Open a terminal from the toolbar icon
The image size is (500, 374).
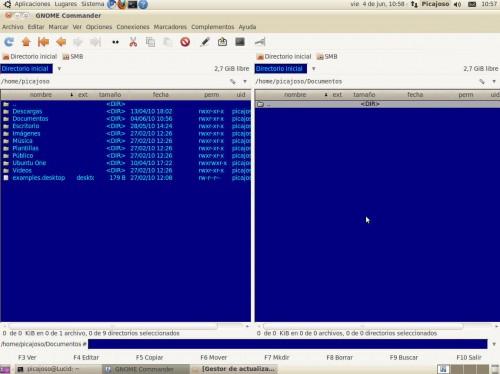tap(240, 42)
